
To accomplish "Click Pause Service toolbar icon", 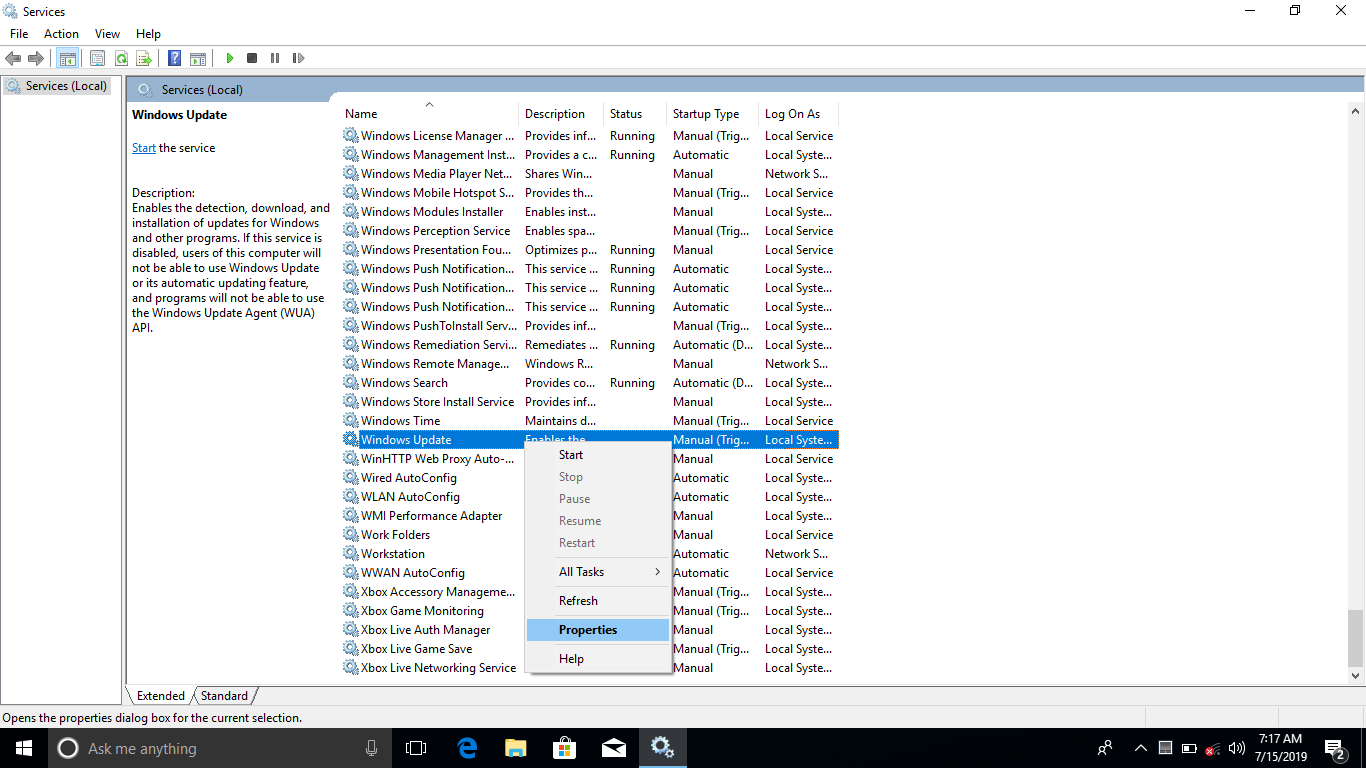I will (275, 58).
